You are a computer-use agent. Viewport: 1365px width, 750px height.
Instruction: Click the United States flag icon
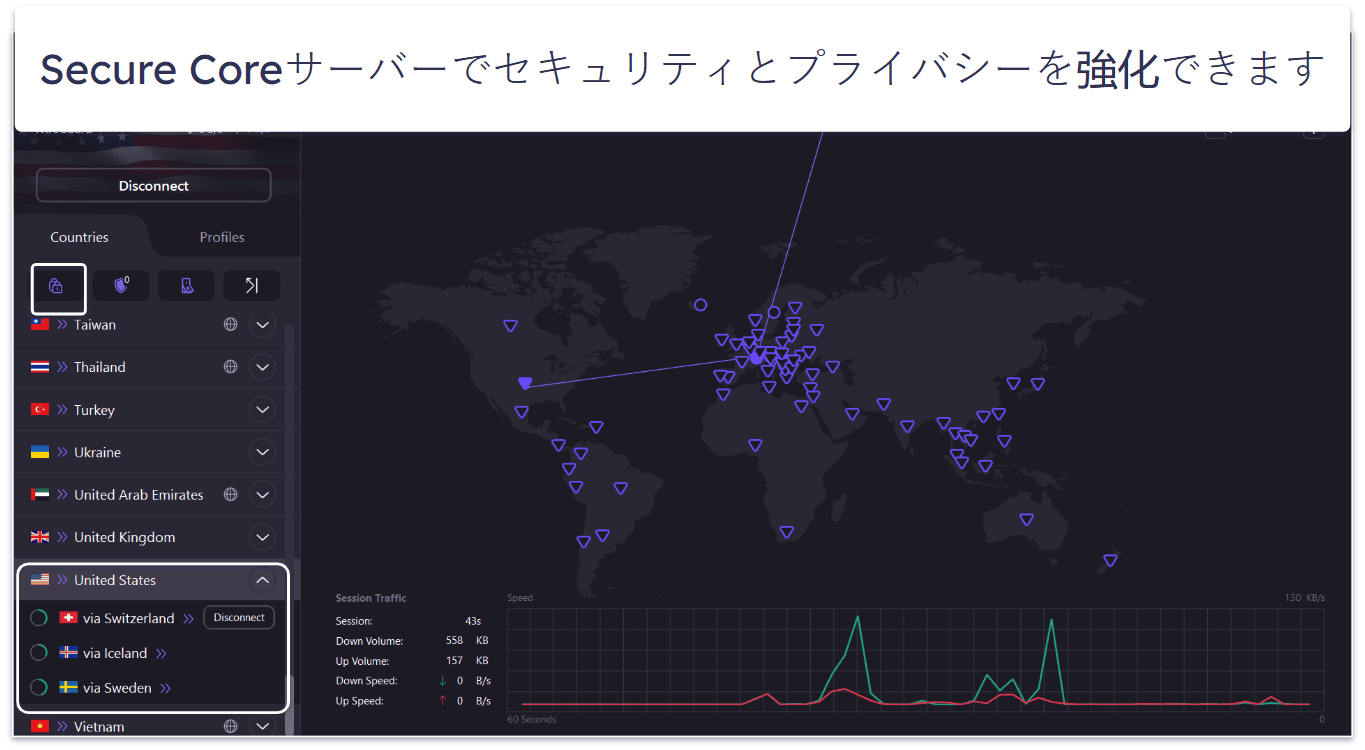pos(40,580)
